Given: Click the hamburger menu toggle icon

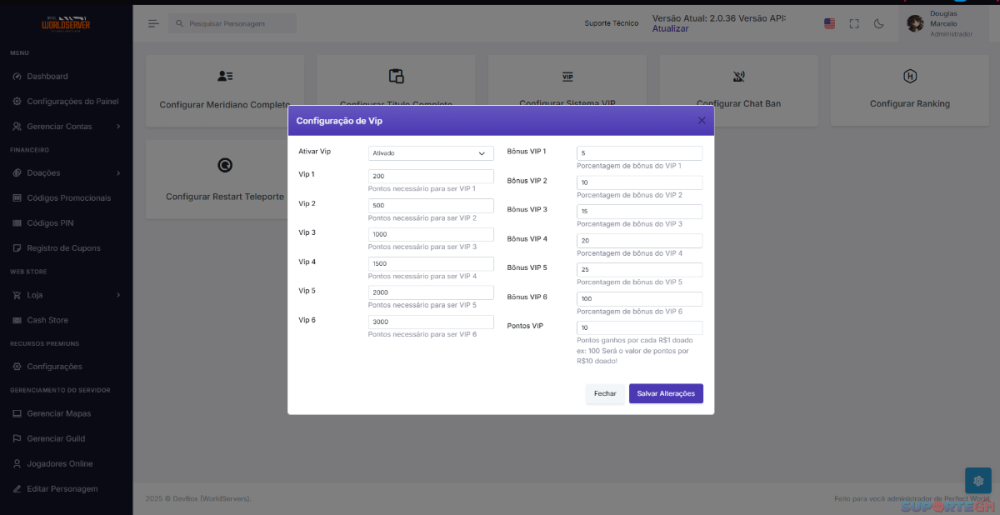Looking at the screenshot, I should click(x=153, y=23).
